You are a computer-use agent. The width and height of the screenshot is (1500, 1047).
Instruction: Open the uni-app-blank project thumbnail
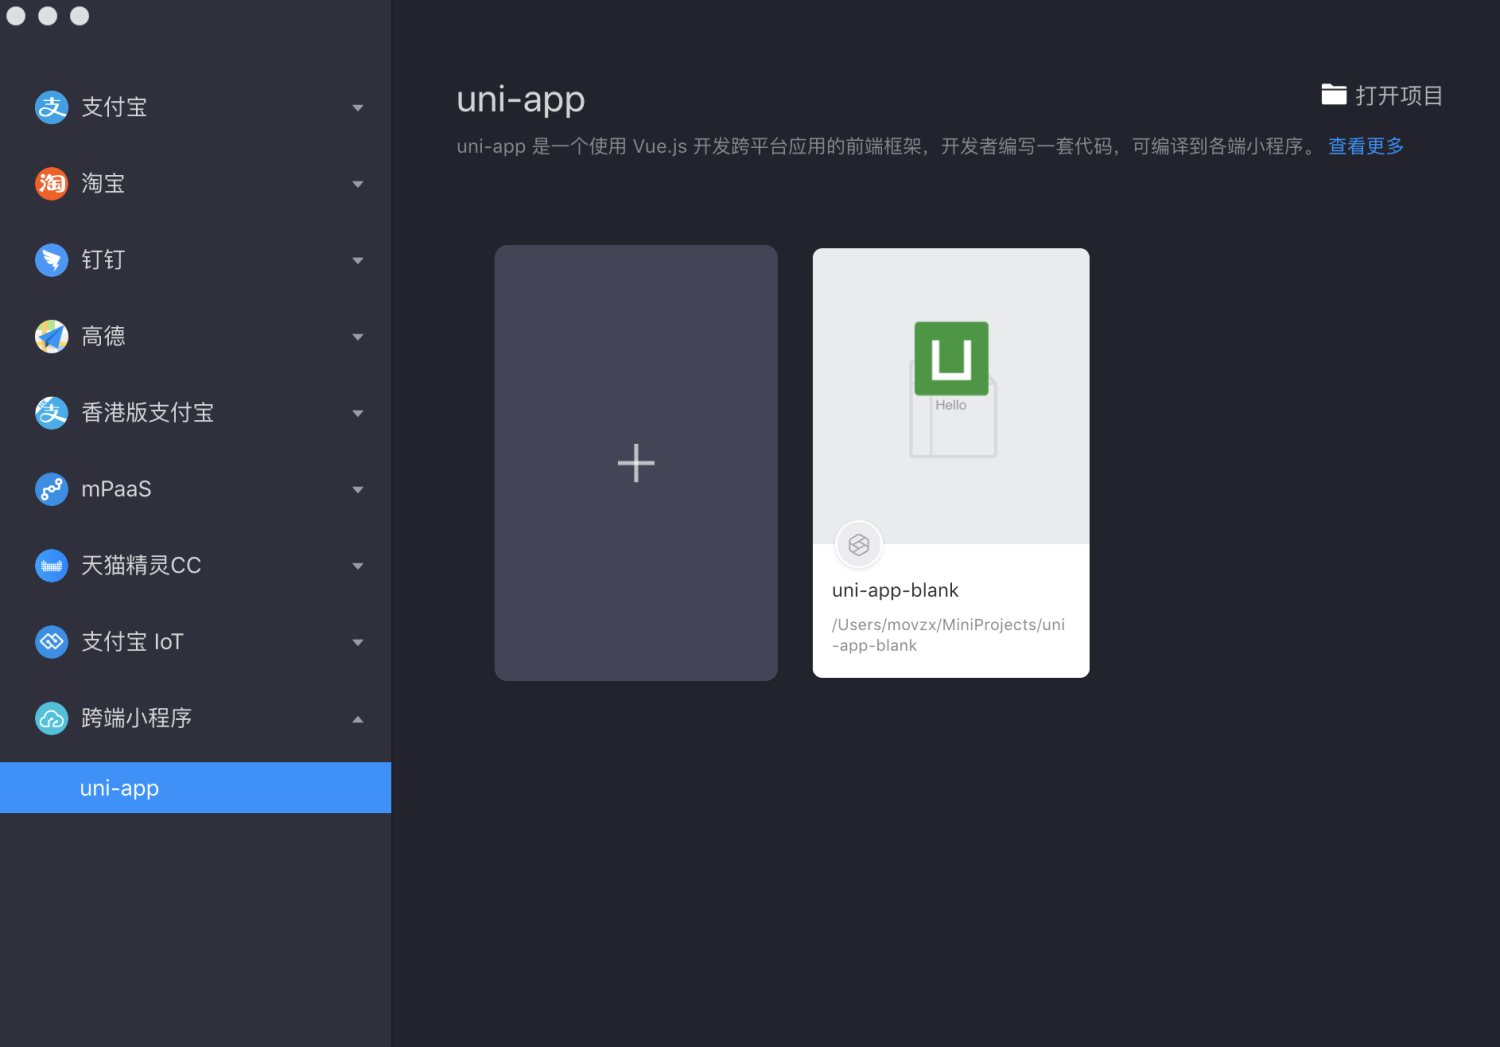click(951, 396)
